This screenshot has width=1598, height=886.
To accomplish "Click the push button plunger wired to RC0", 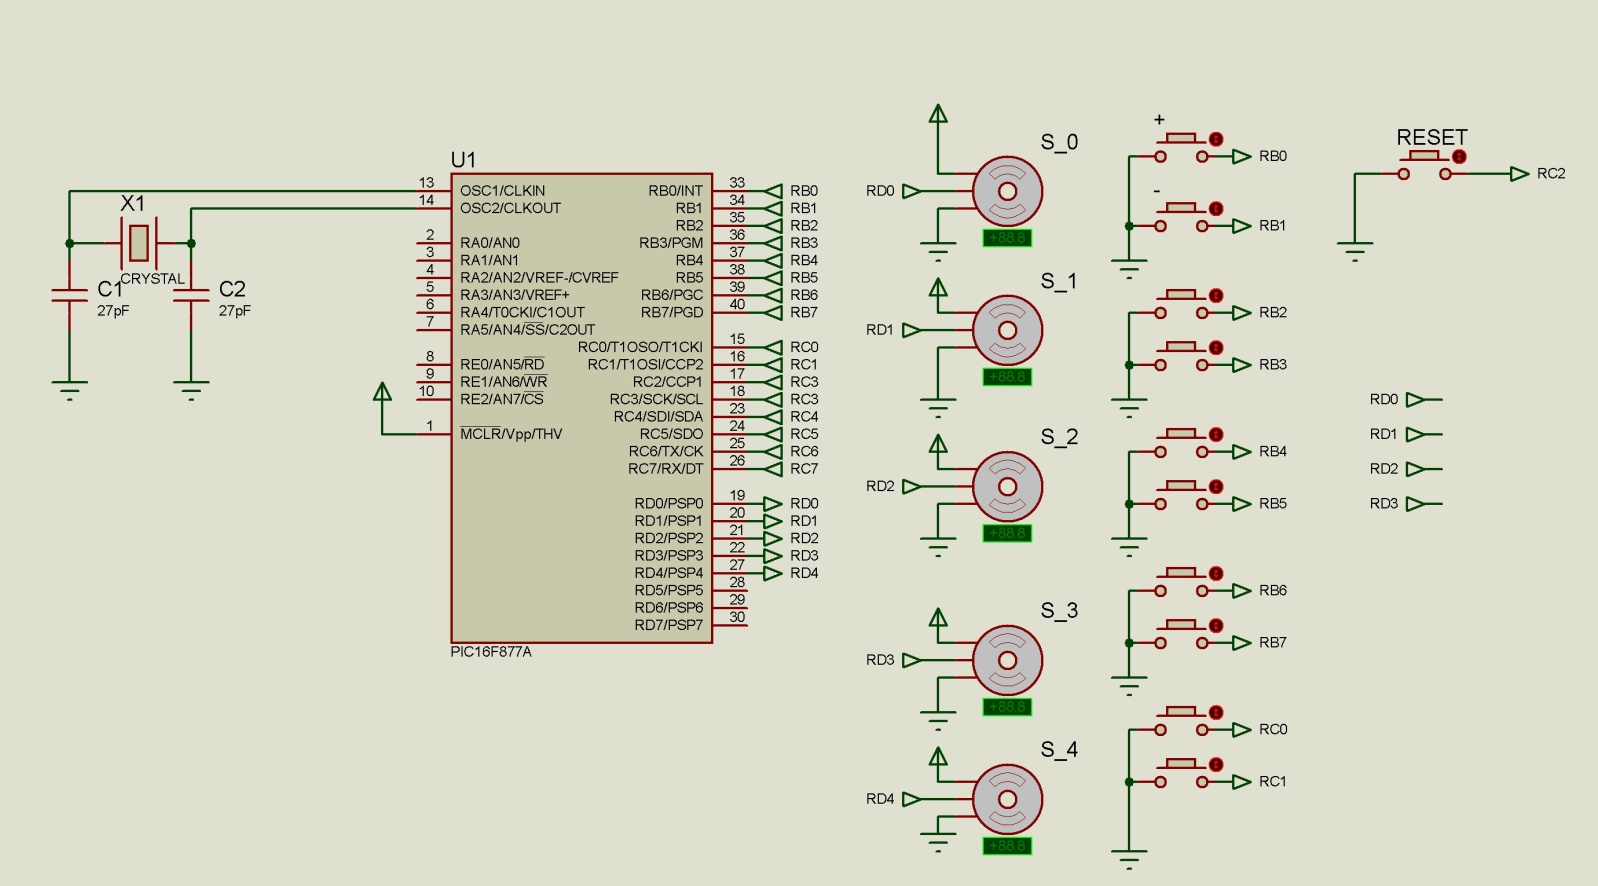I will click(x=1181, y=714).
